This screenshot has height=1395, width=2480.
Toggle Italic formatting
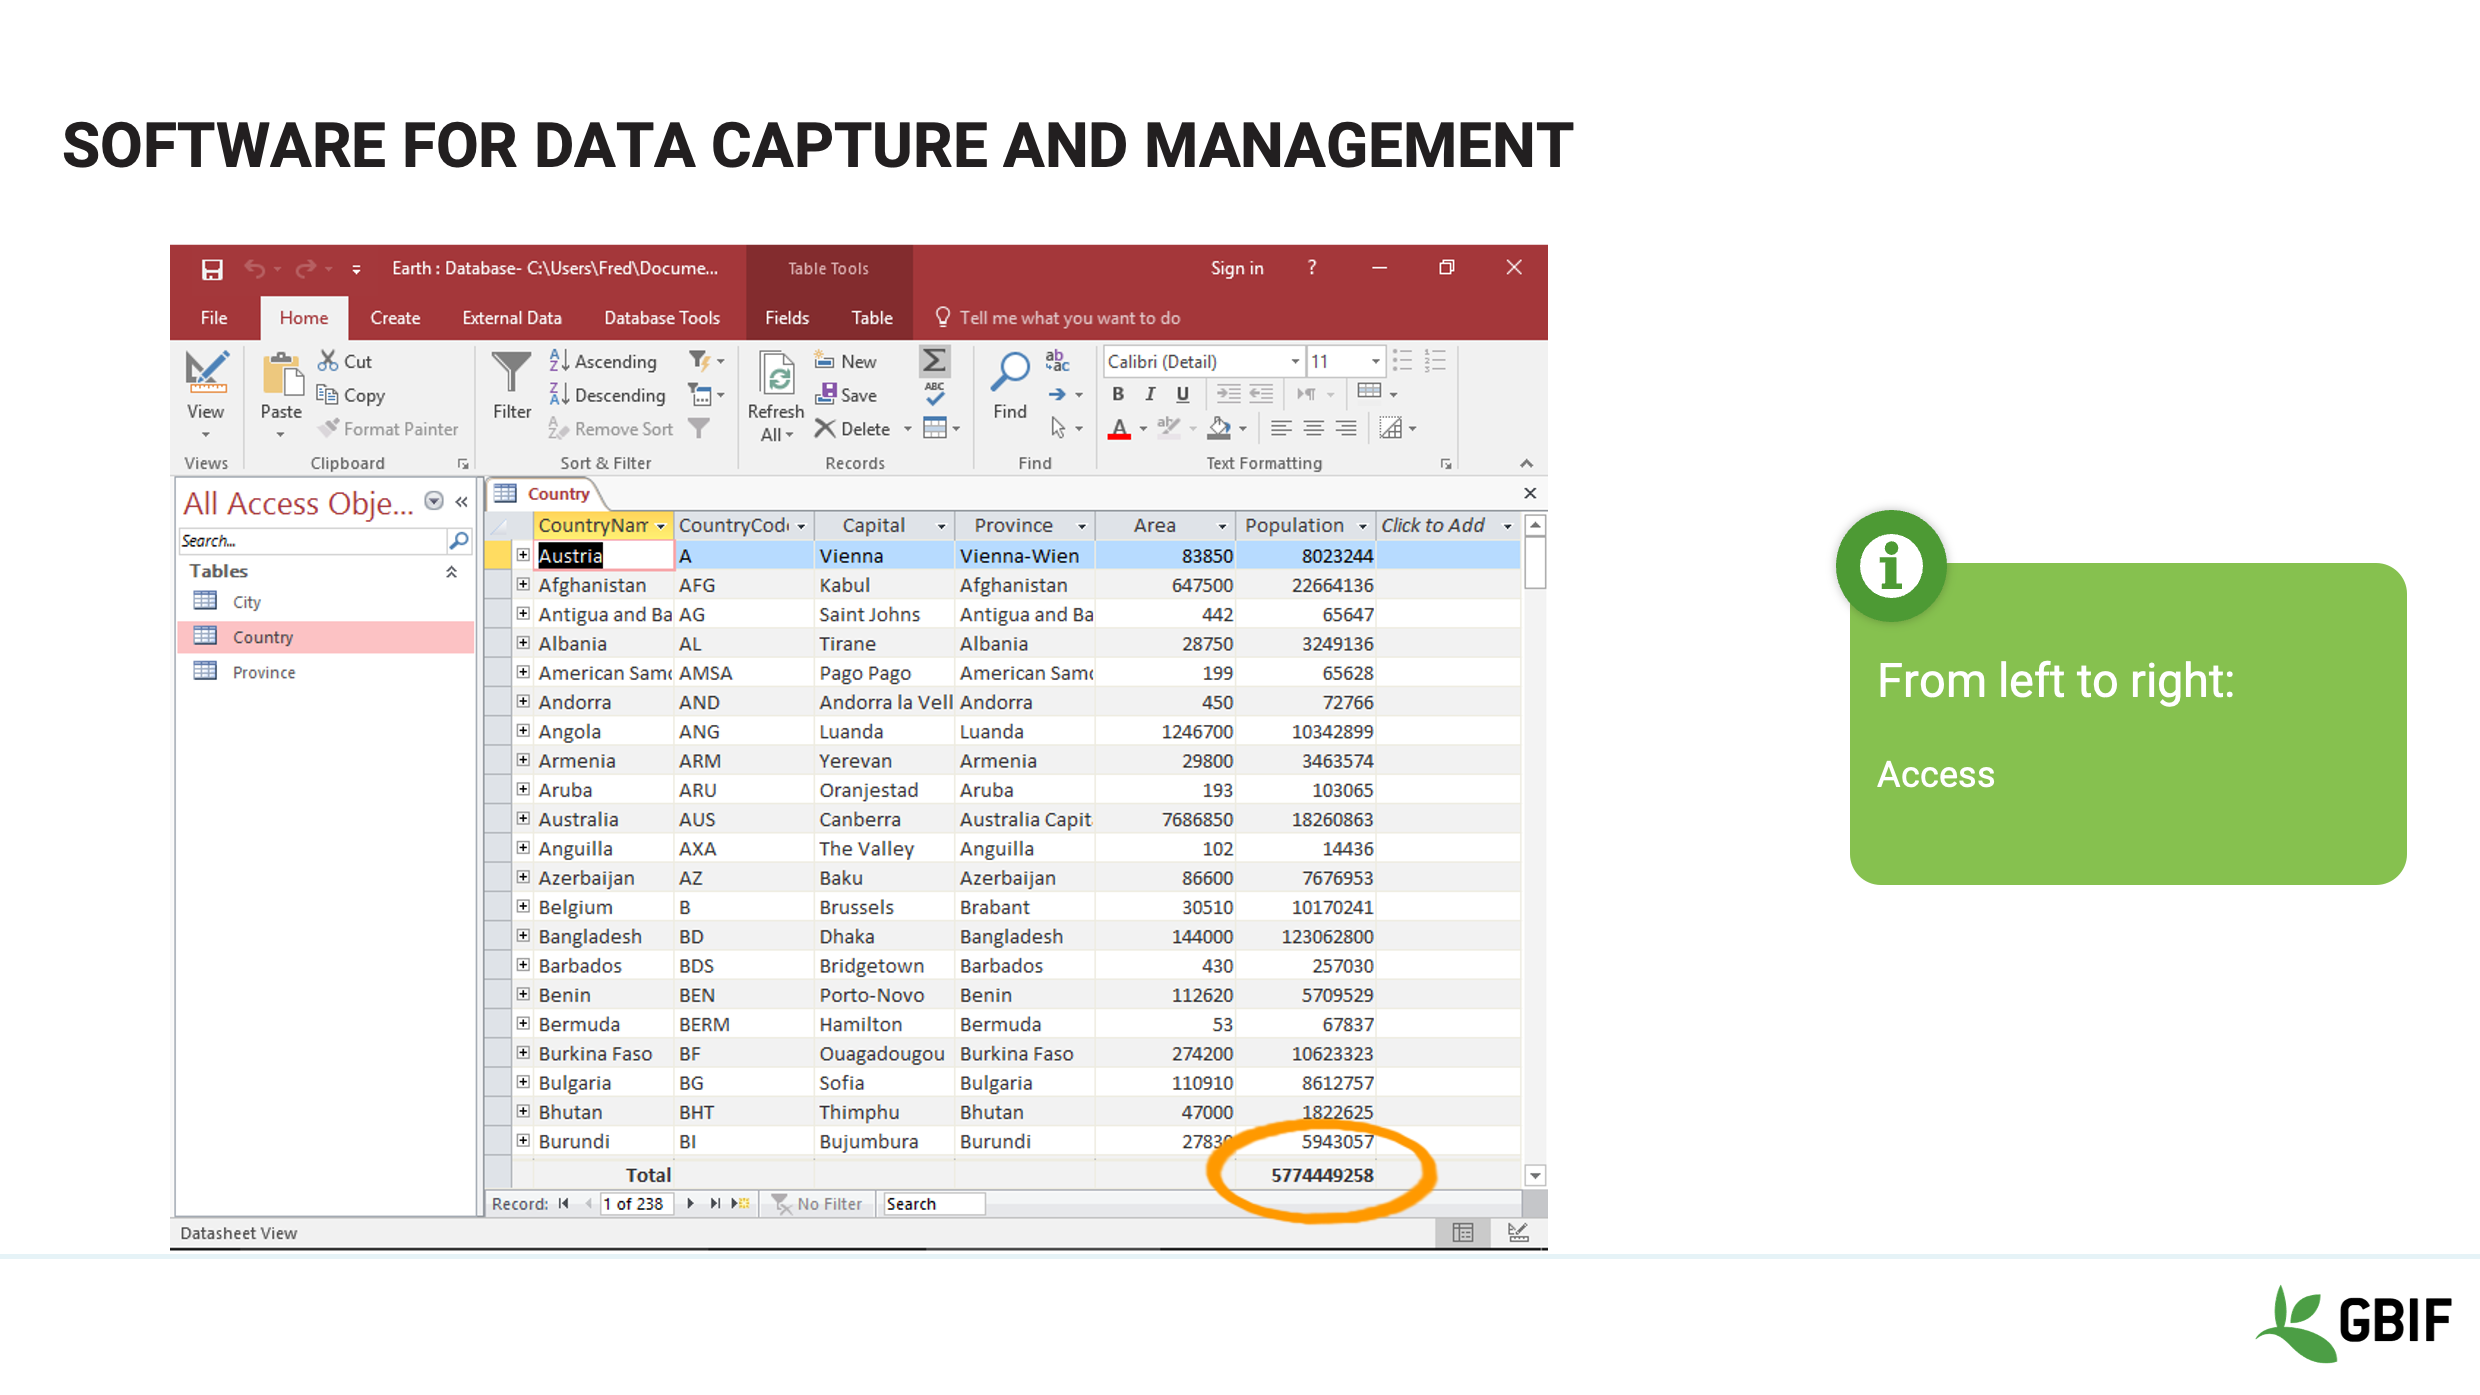coord(1149,394)
